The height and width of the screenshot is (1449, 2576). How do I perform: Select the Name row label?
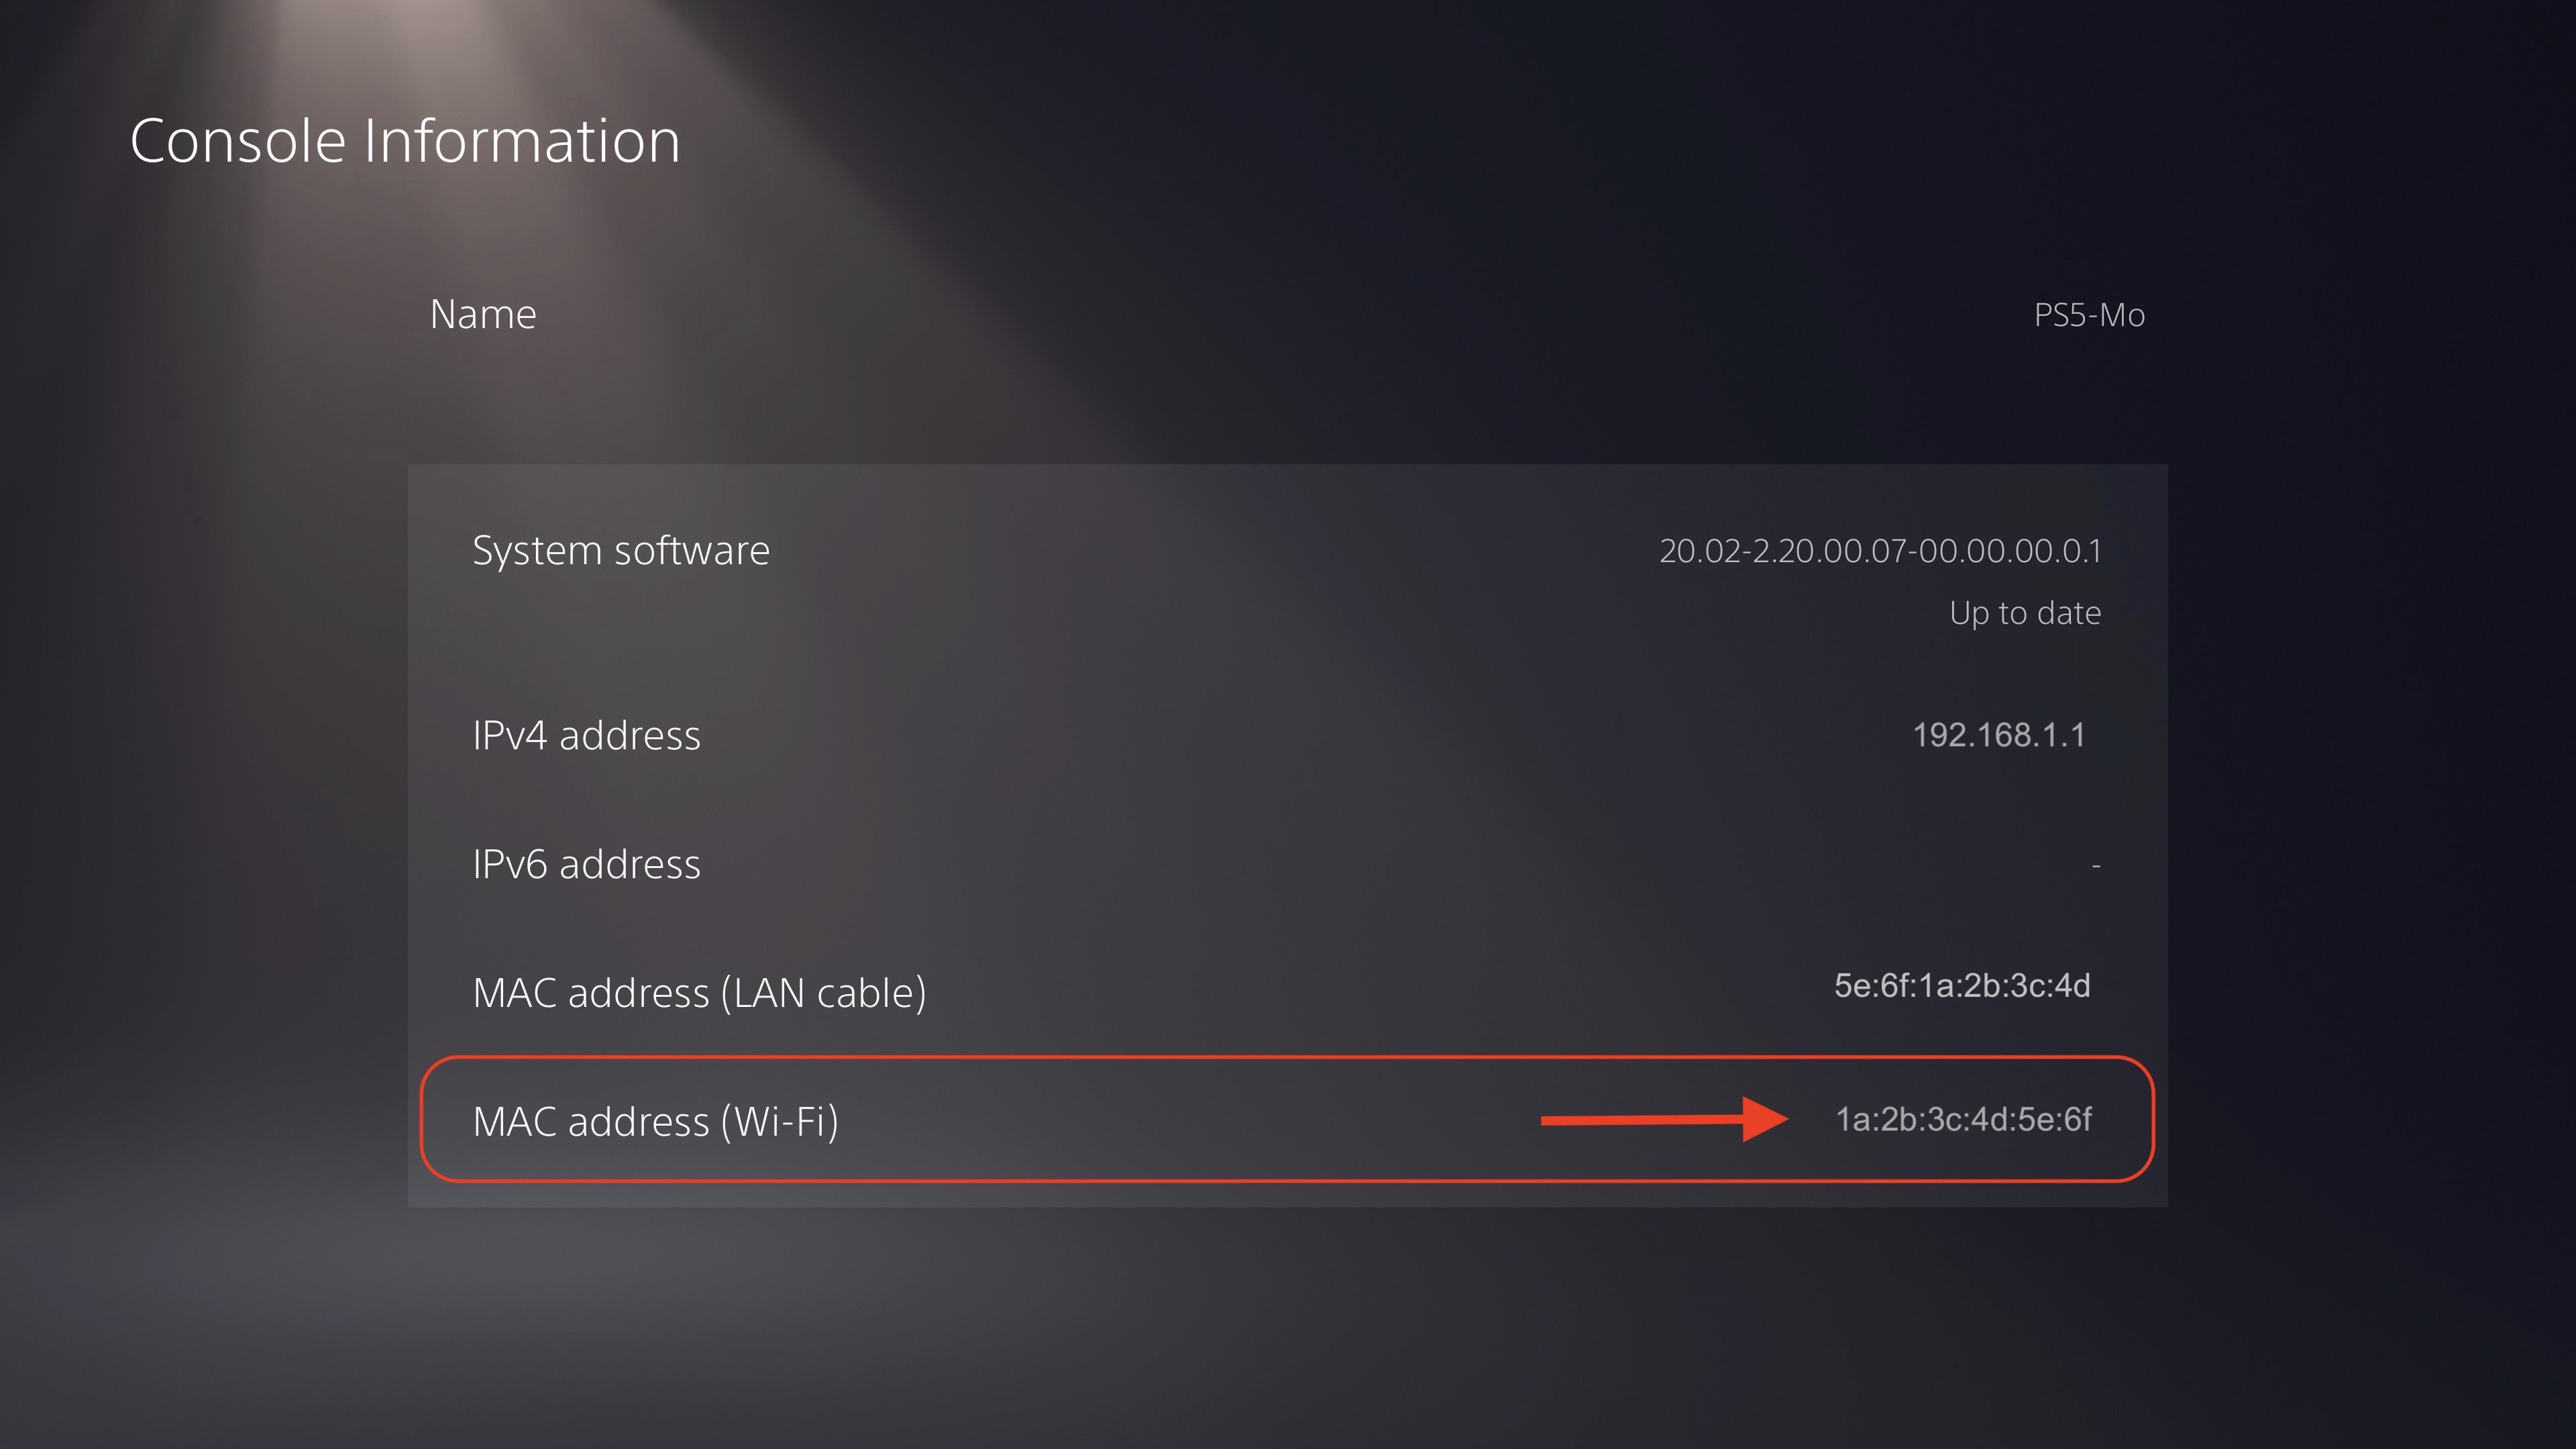coord(483,314)
